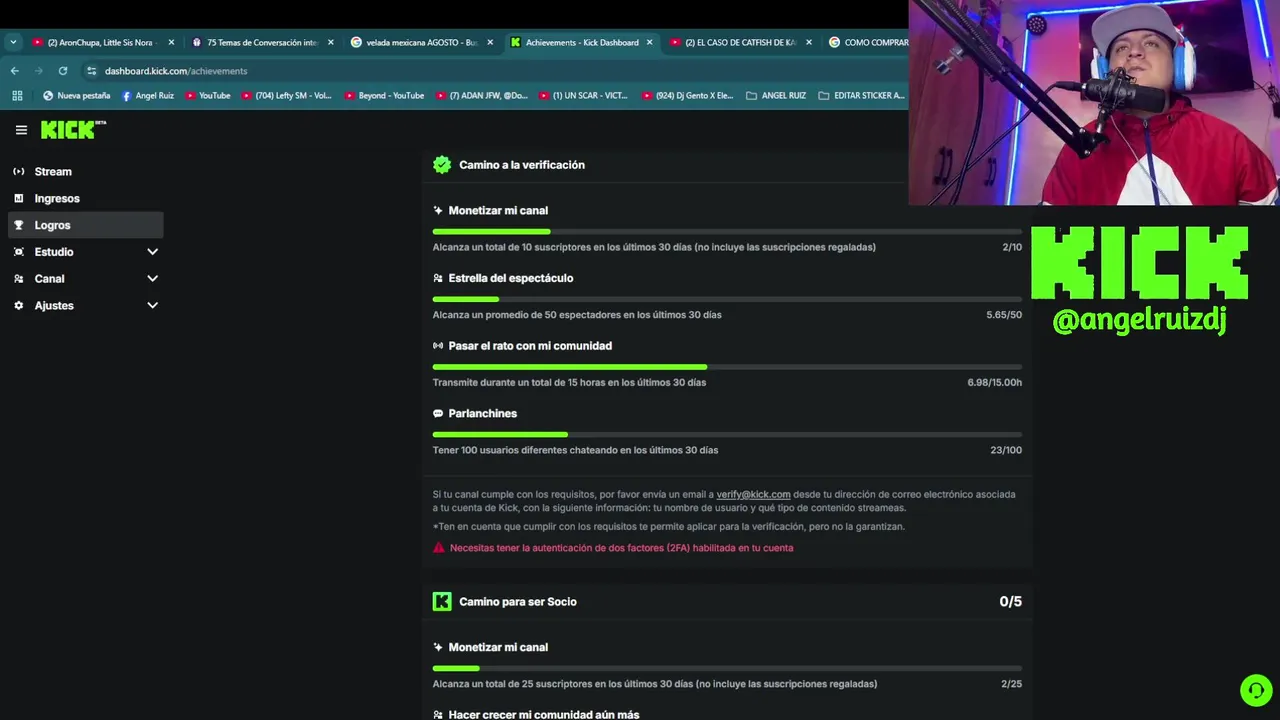Click the icon beside Estrella del espectáculo
The width and height of the screenshot is (1280, 720).
(438, 278)
